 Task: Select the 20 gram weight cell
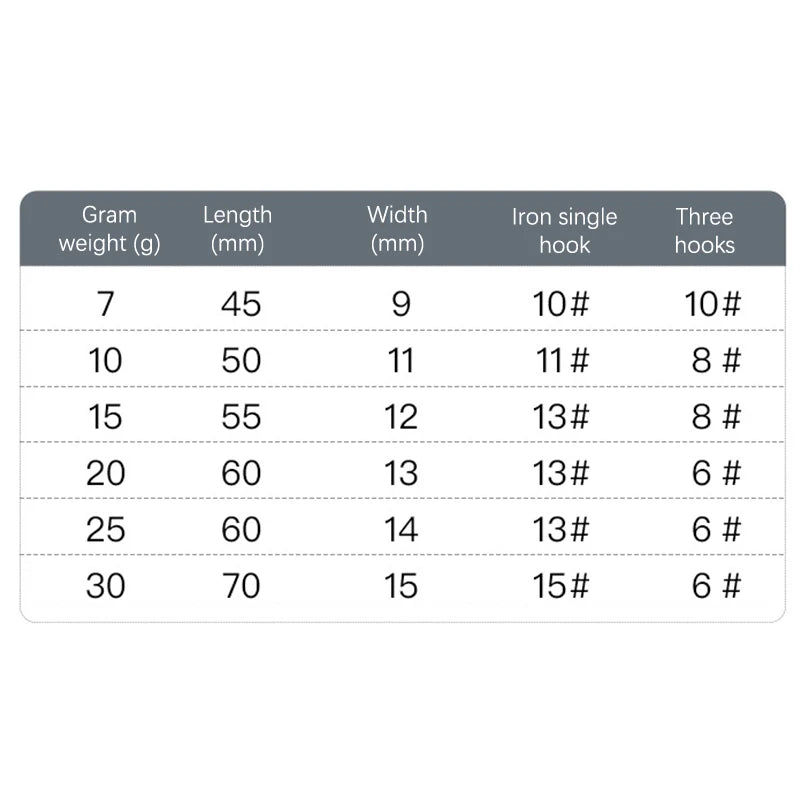(105, 472)
